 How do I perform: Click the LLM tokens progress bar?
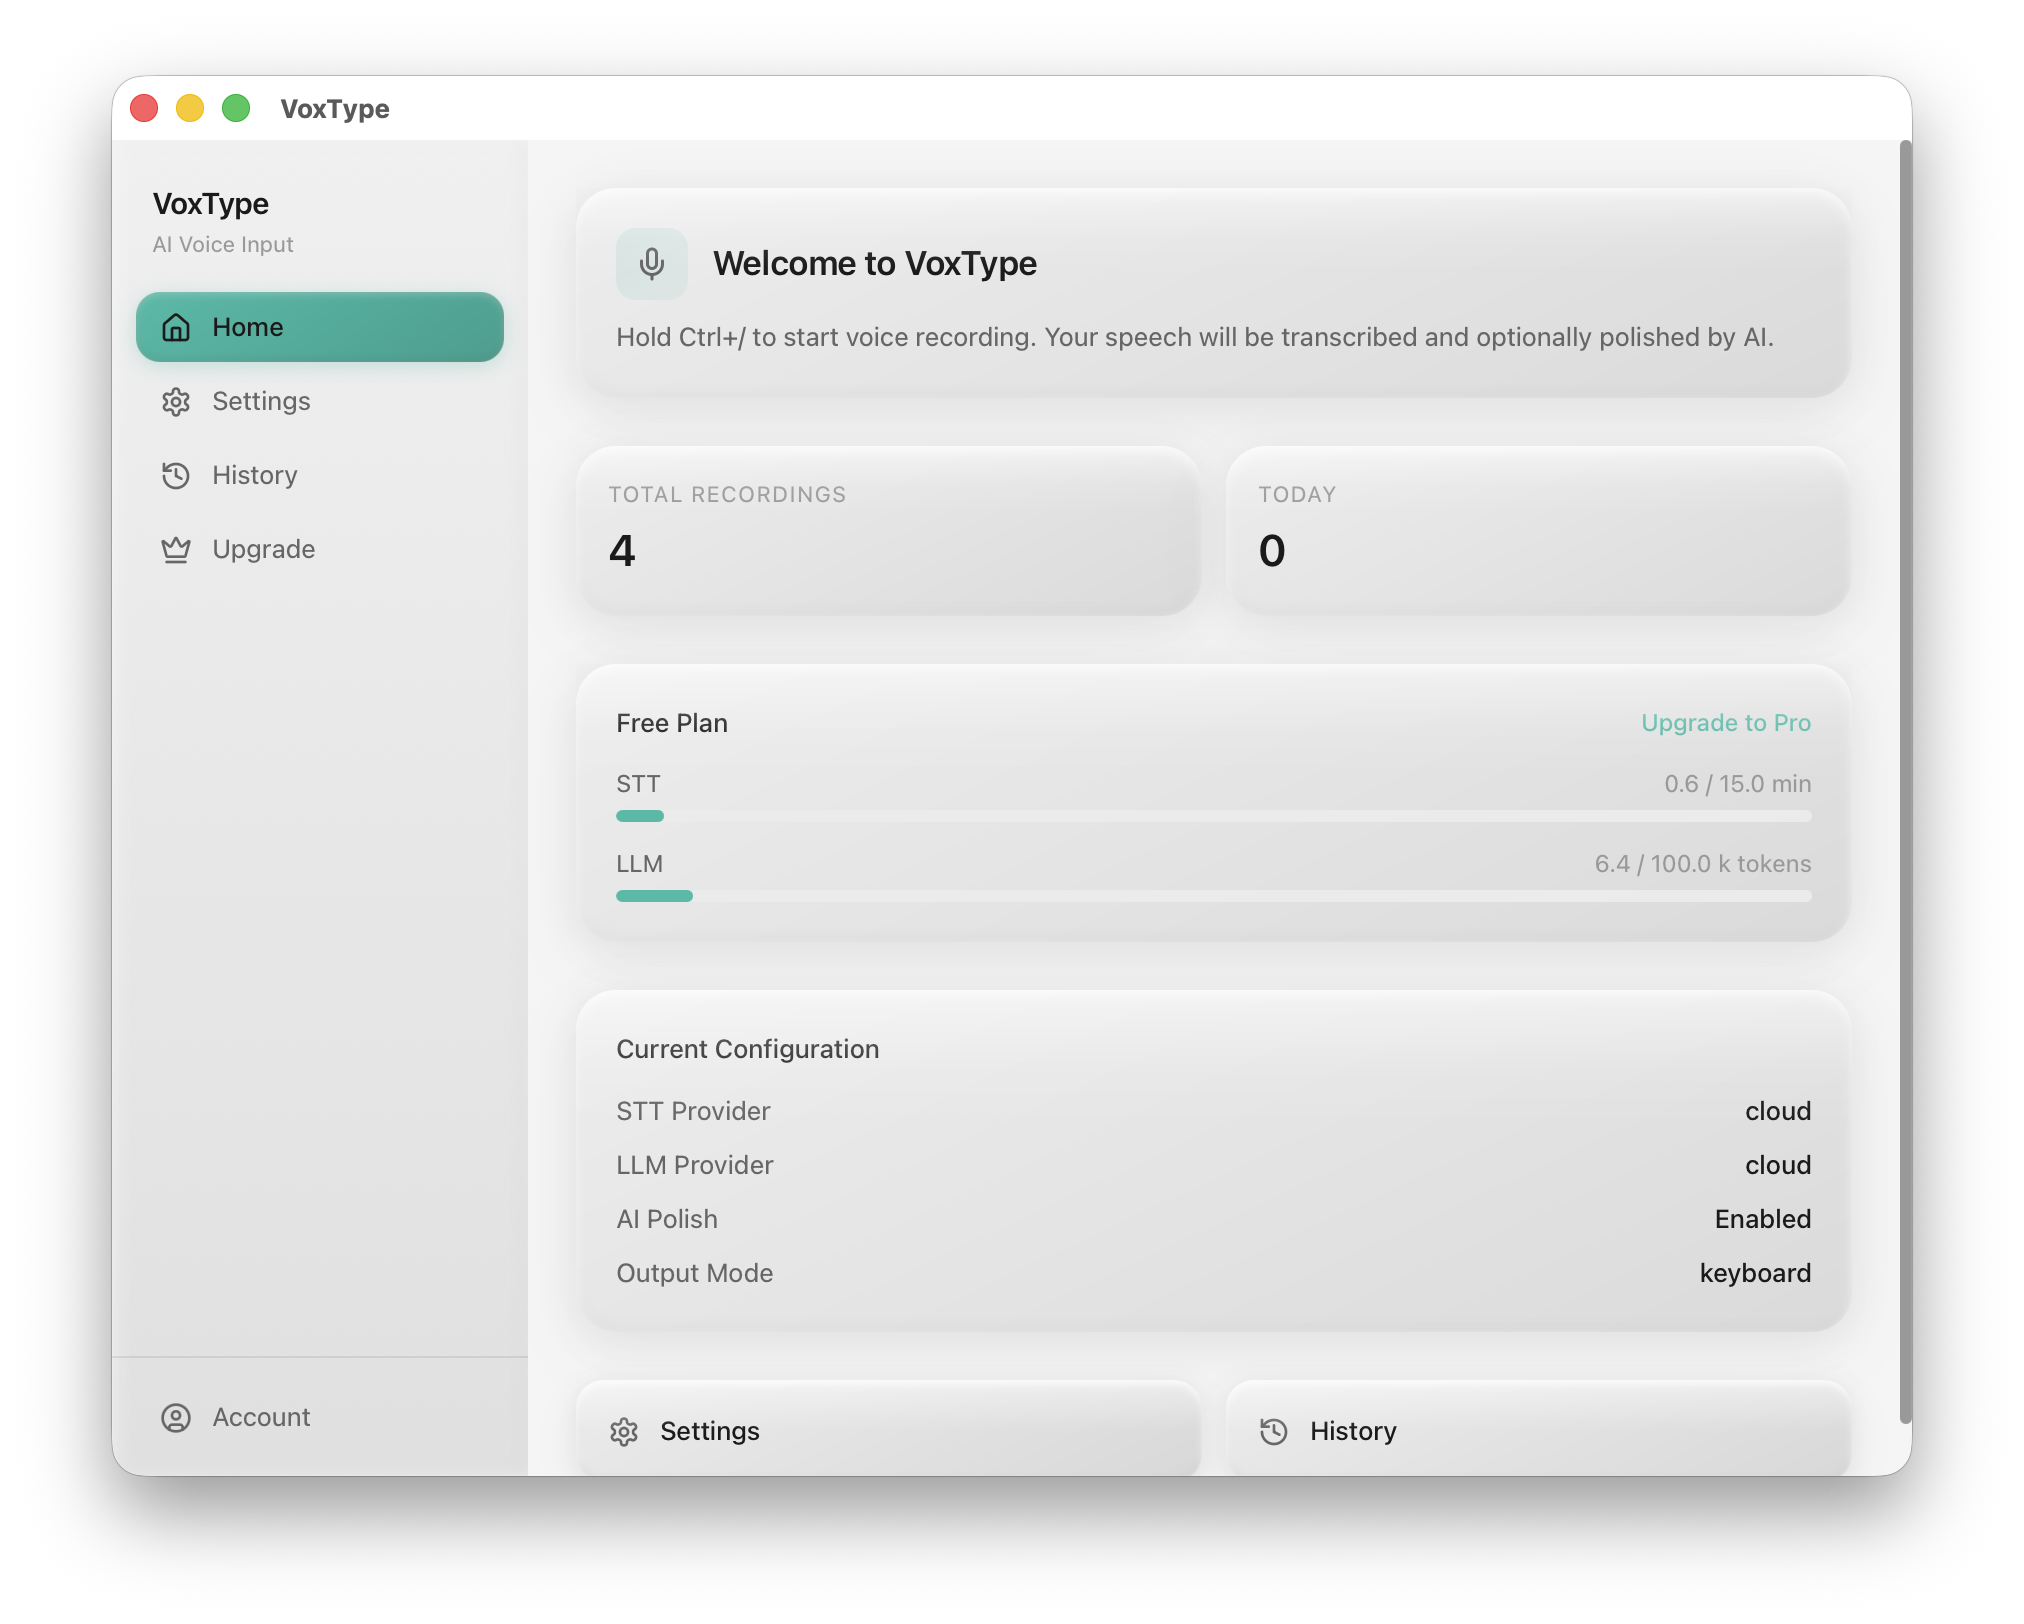(x=1213, y=896)
